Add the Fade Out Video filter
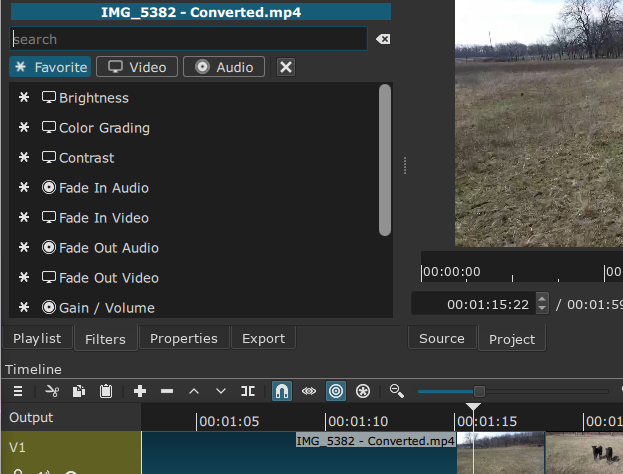The image size is (623, 474). coord(194,278)
